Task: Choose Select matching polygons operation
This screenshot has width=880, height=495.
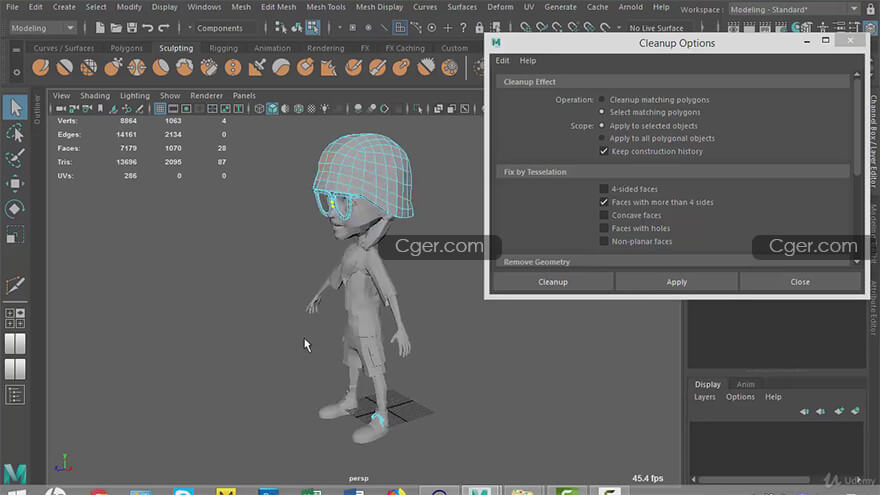Action: tap(602, 112)
